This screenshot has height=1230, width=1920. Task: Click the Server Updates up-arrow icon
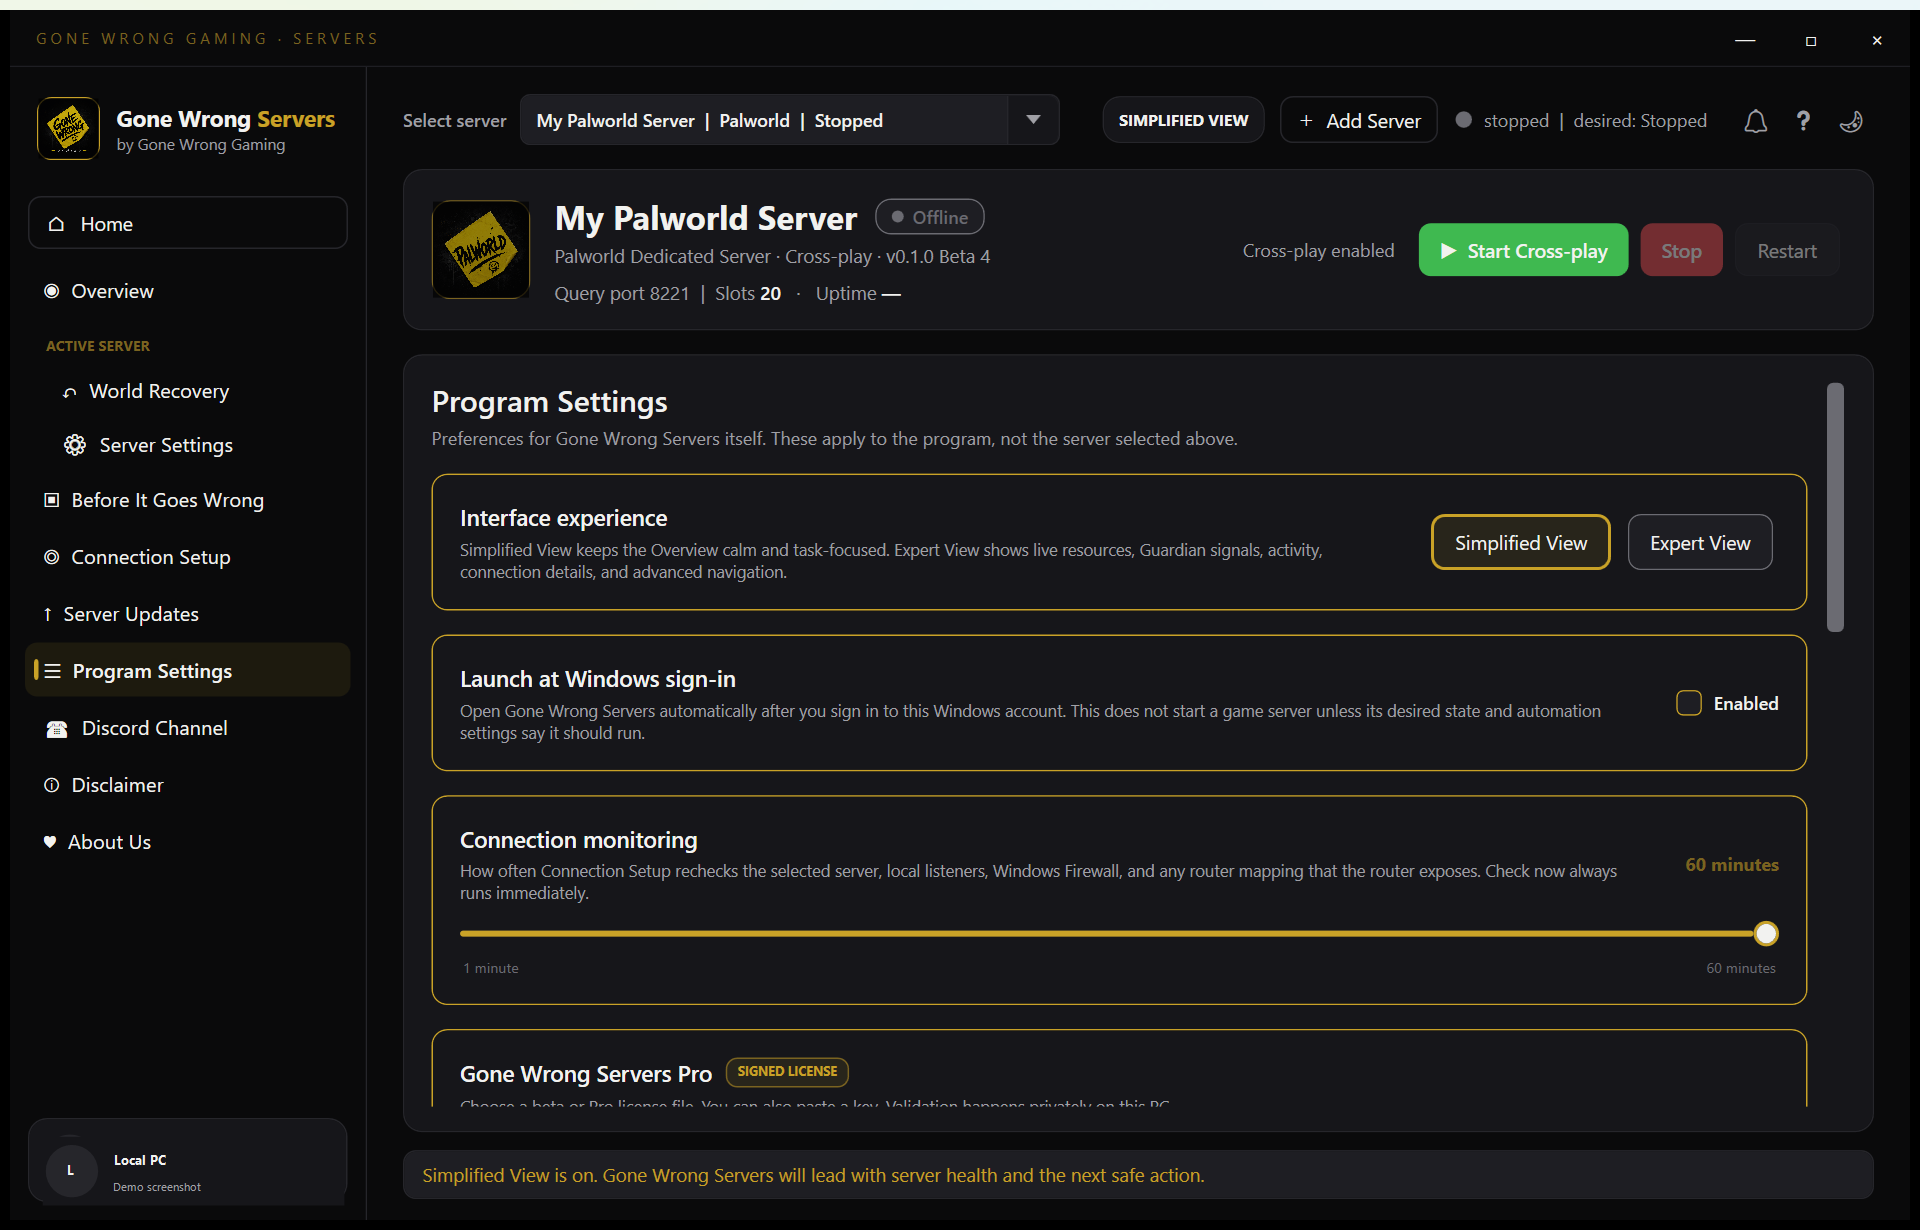coord(47,614)
